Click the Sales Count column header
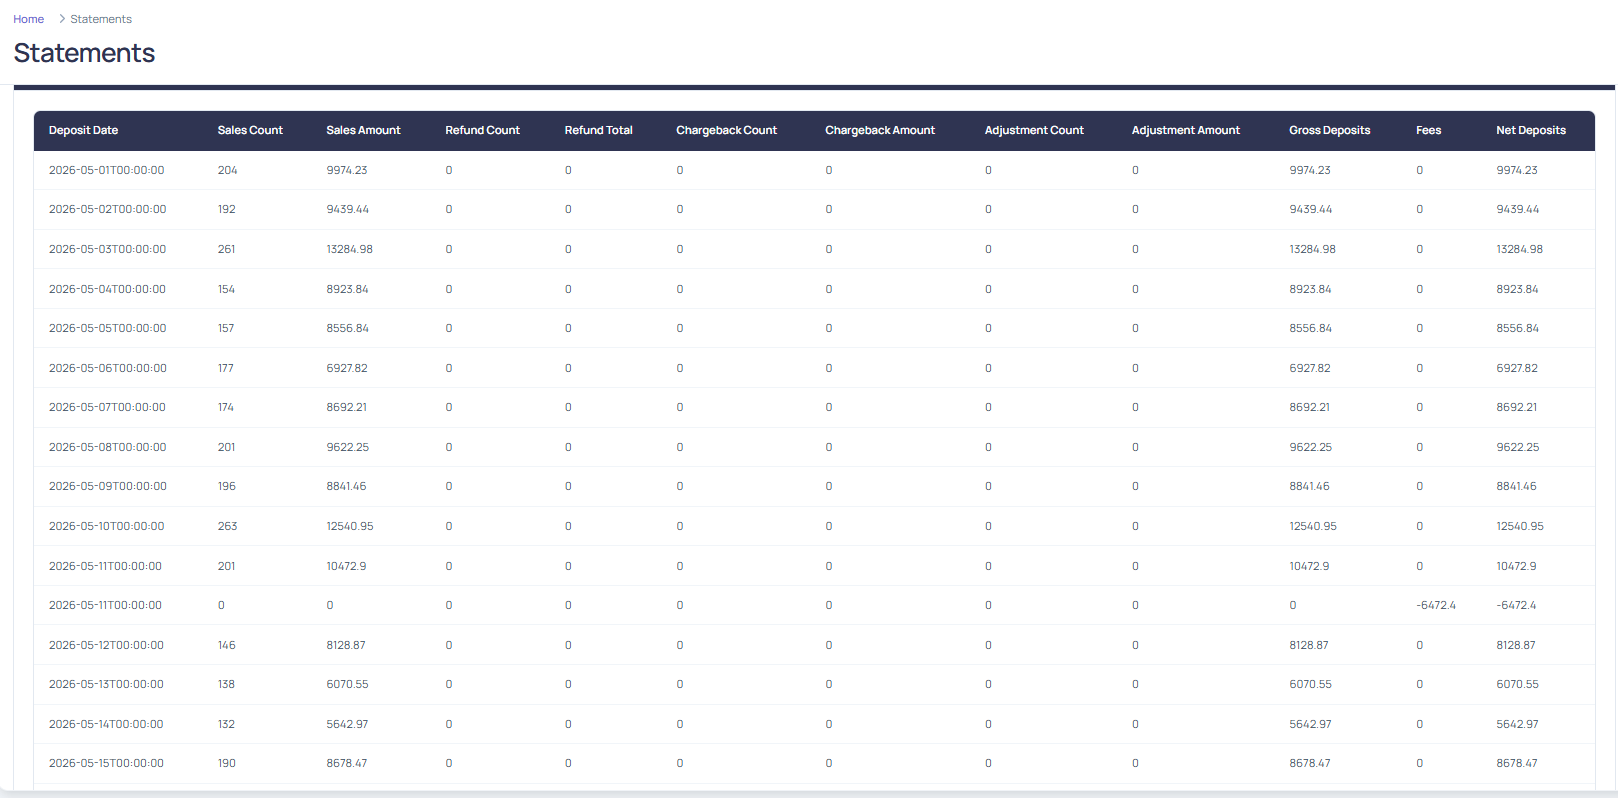This screenshot has width=1618, height=798. pyautogui.click(x=250, y=130)
